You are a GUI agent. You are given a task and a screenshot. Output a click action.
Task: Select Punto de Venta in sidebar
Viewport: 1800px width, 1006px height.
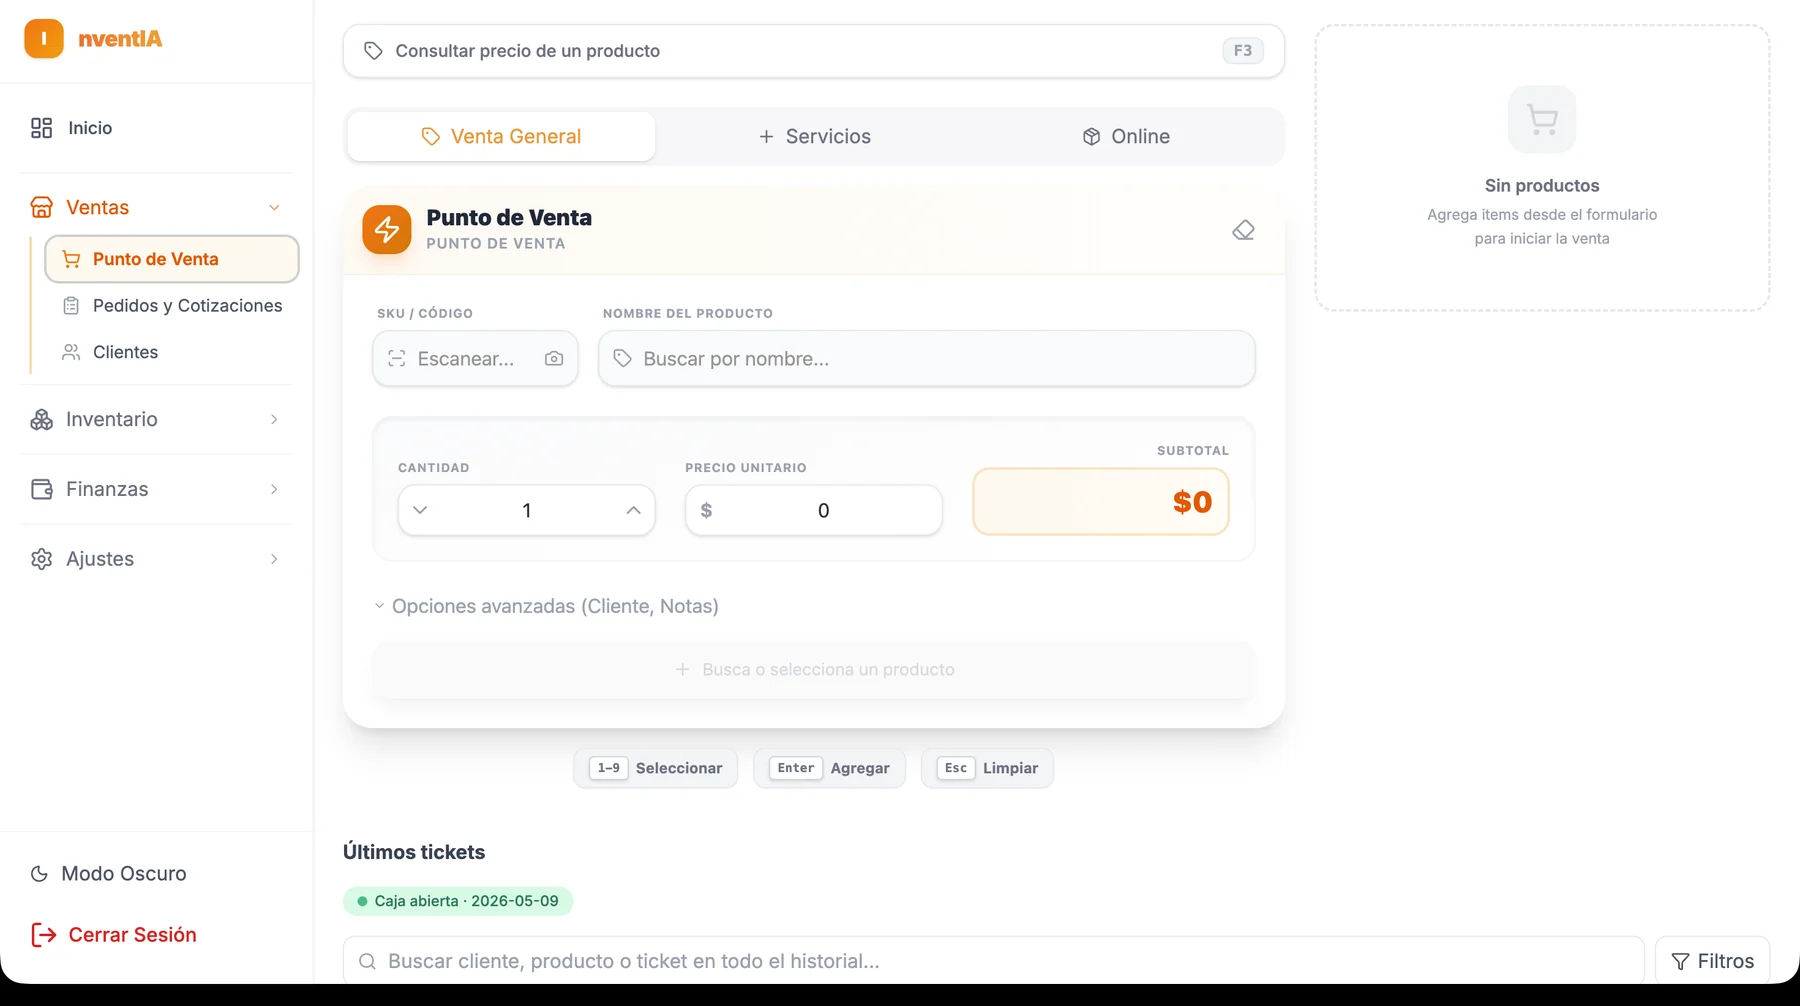click(x=172, y=259)
